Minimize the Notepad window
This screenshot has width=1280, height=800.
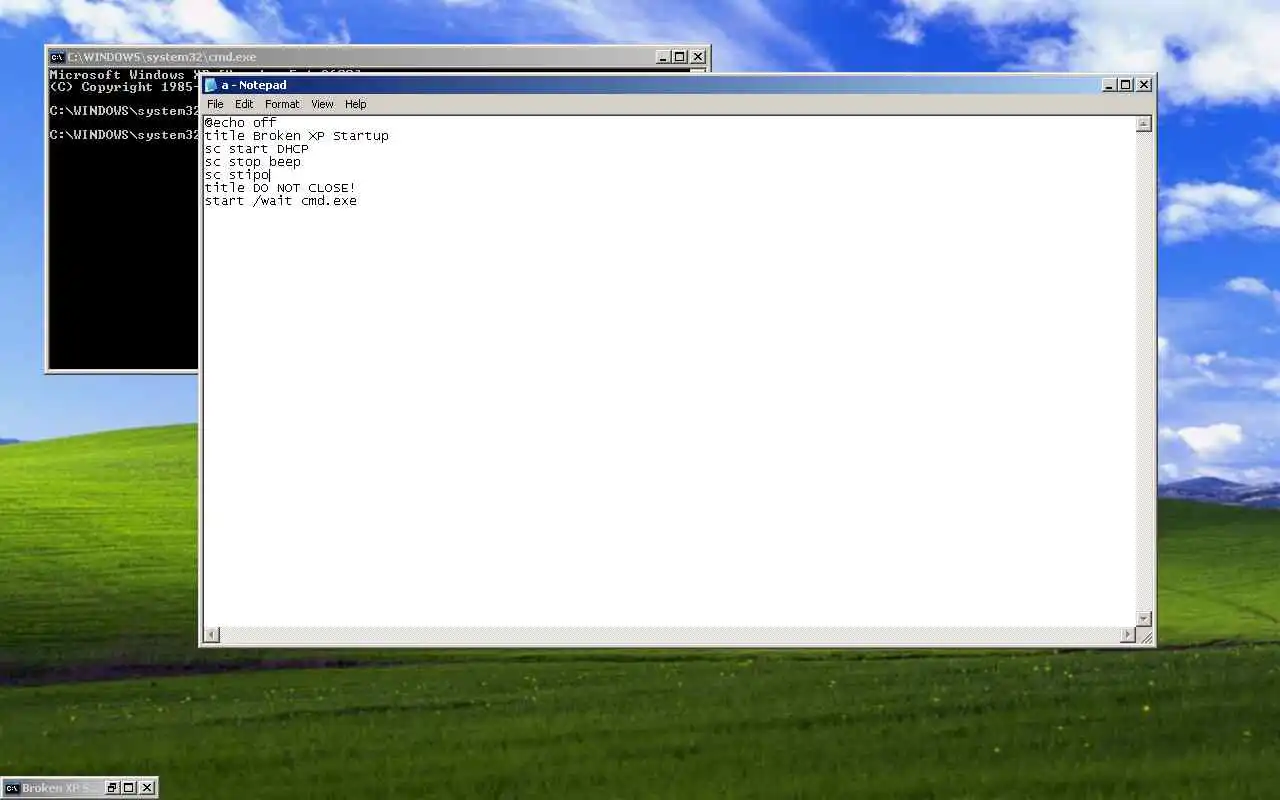(1109, 85)
